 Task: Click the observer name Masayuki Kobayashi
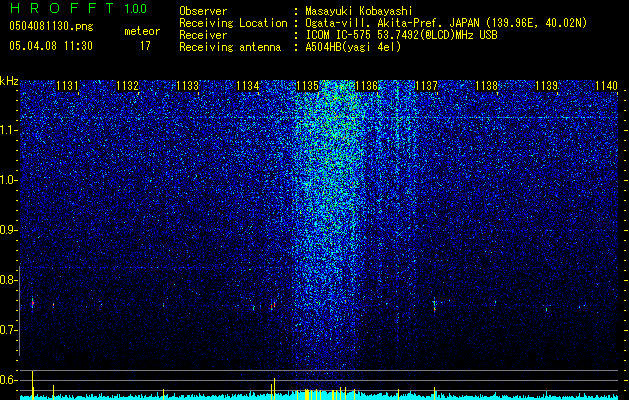tap(359, 12)
